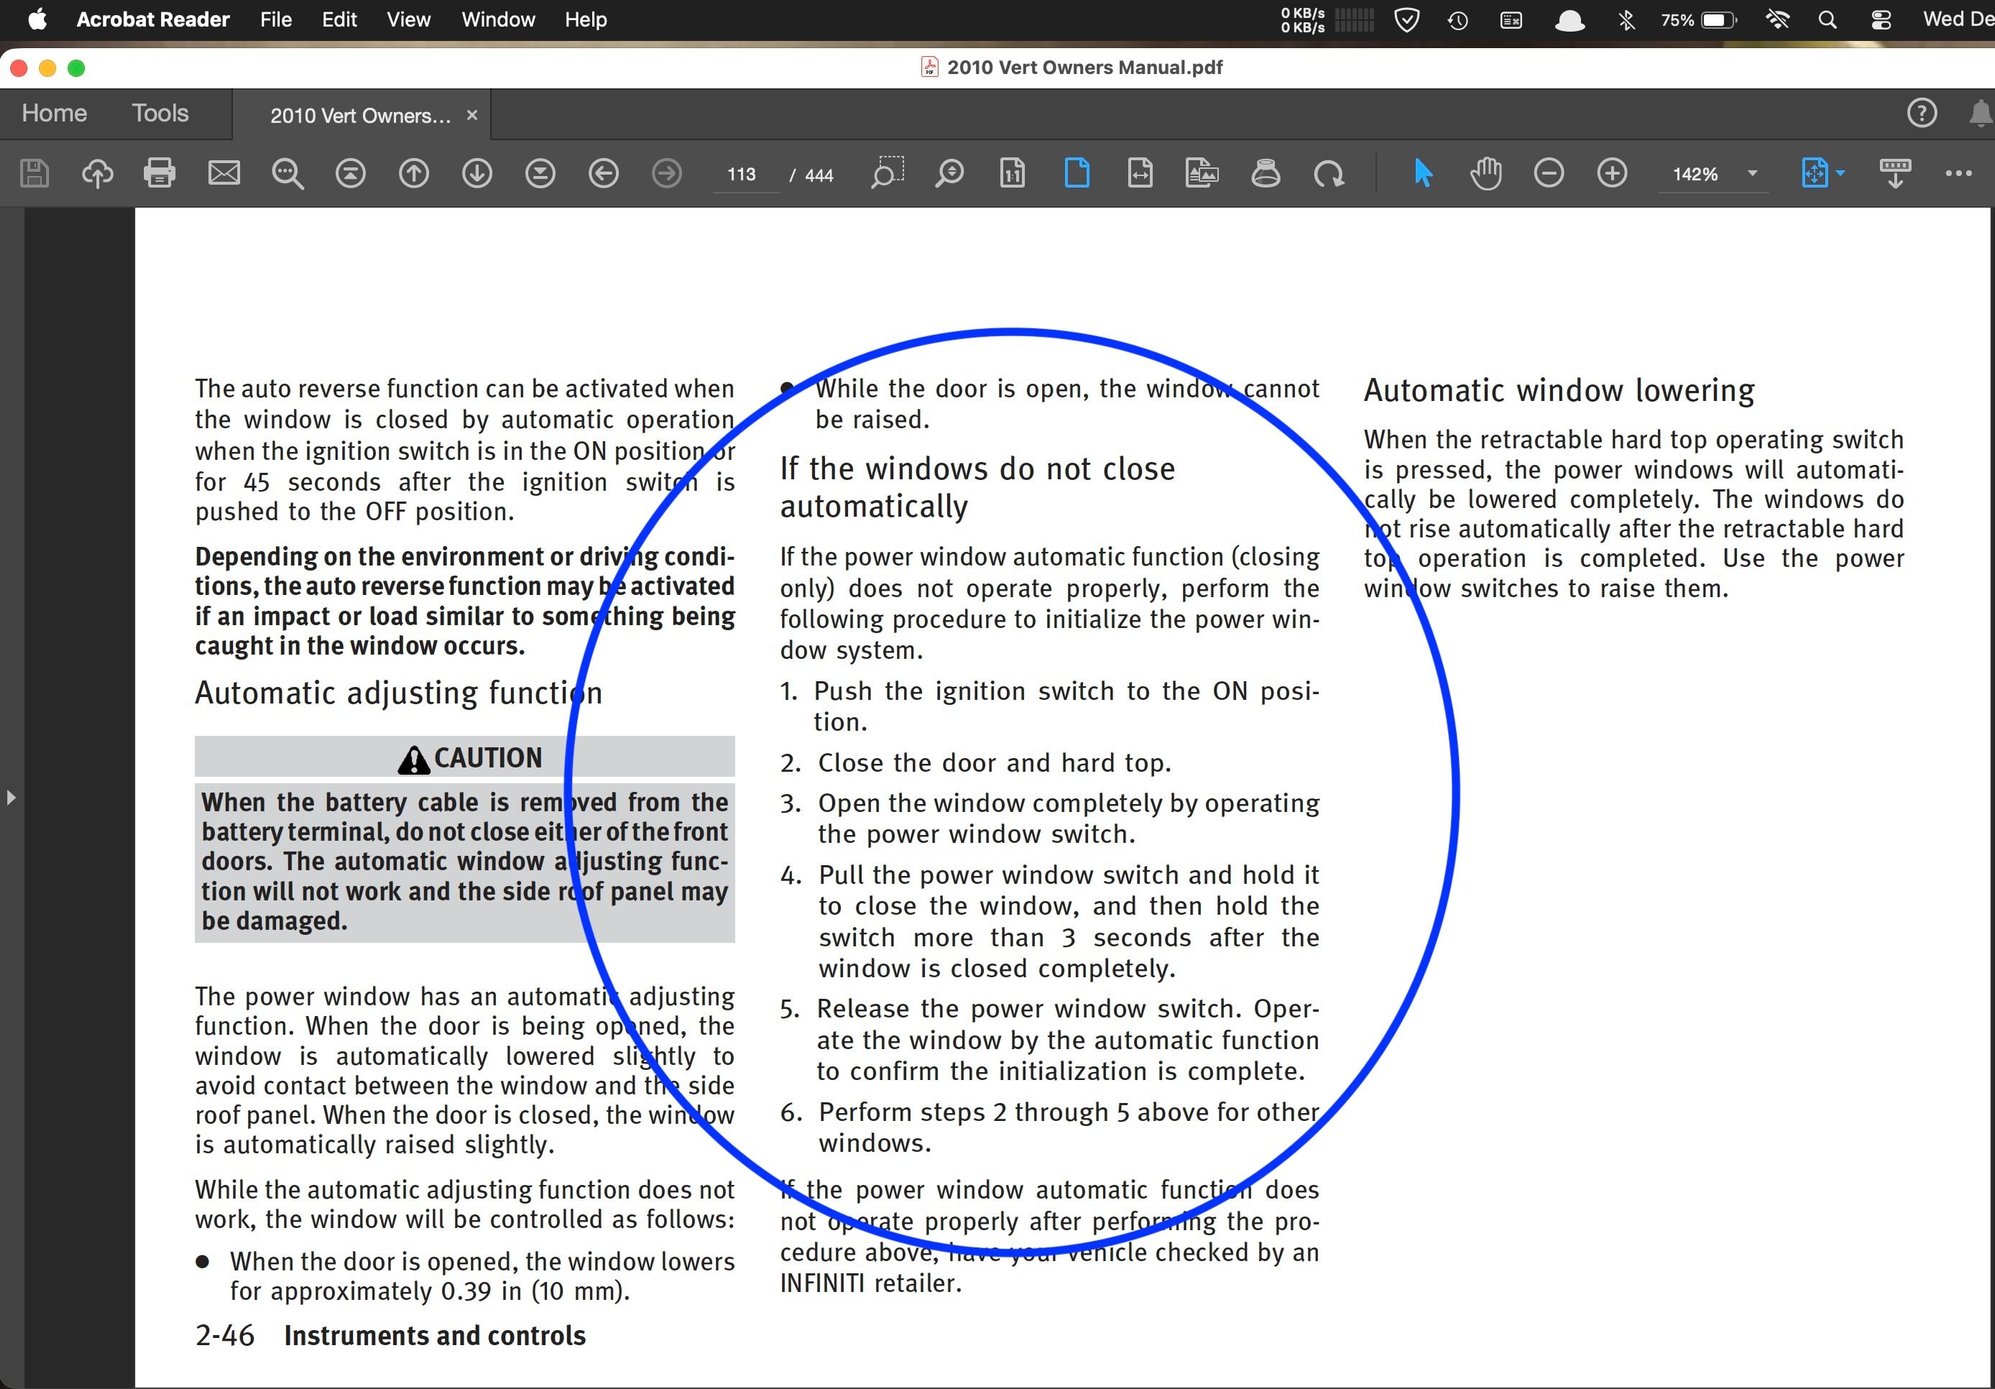
Task: Click the page number field showing 113
Action: coord(741,174)
